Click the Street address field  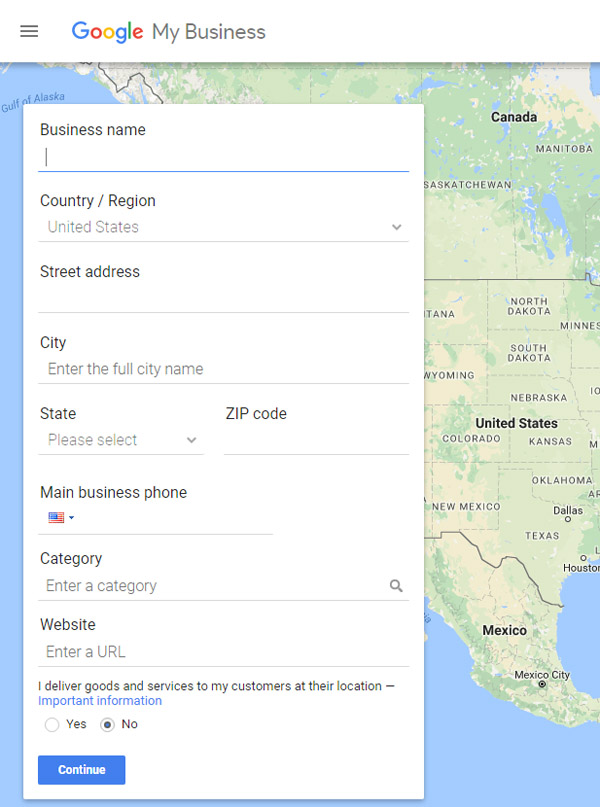click(223, 299)
